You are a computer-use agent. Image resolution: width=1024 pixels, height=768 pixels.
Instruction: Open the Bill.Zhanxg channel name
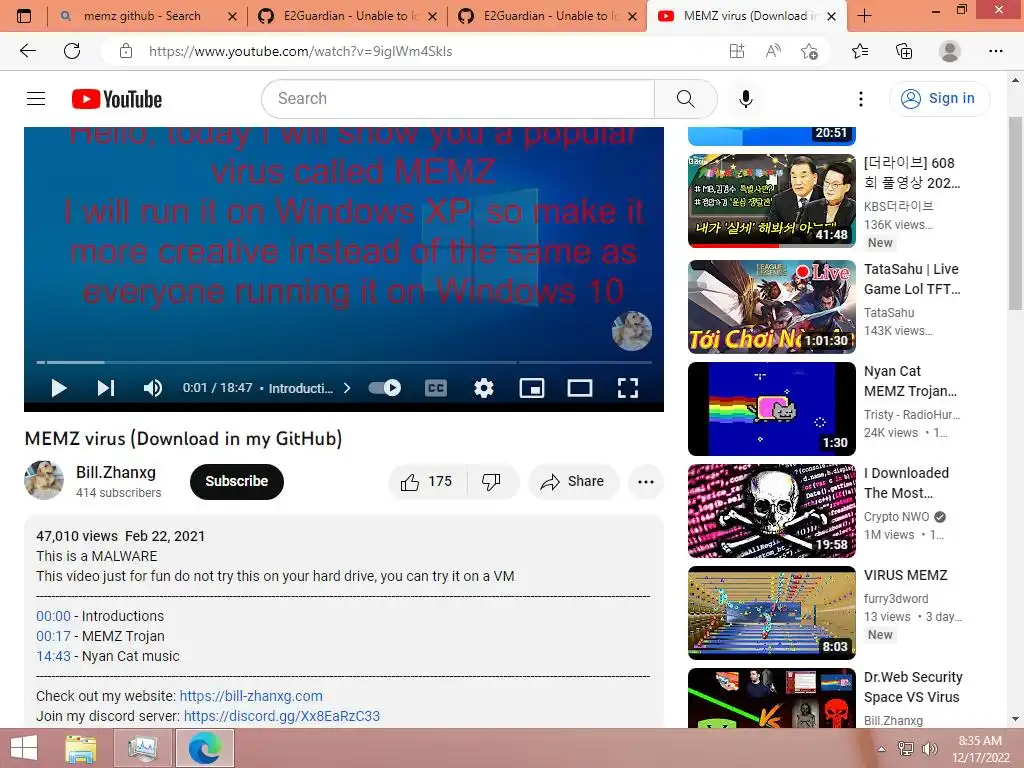pyautogui.click(x=116, y=472)
